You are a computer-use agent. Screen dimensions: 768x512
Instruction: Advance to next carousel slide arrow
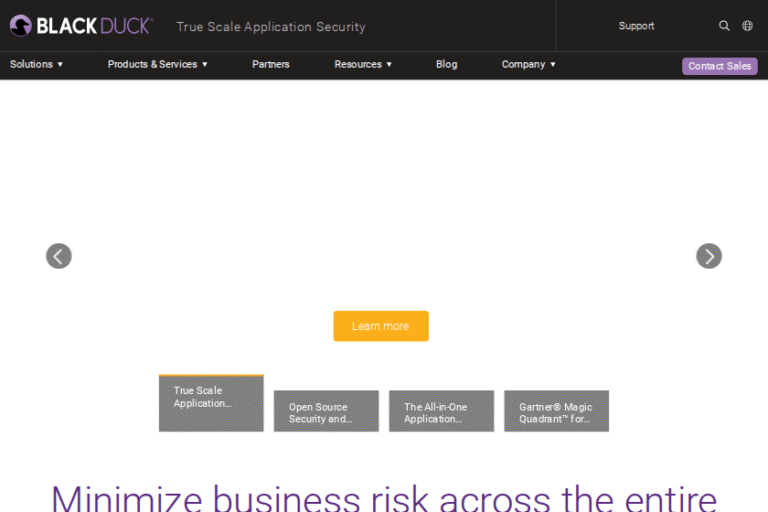(x=709, y=256)
